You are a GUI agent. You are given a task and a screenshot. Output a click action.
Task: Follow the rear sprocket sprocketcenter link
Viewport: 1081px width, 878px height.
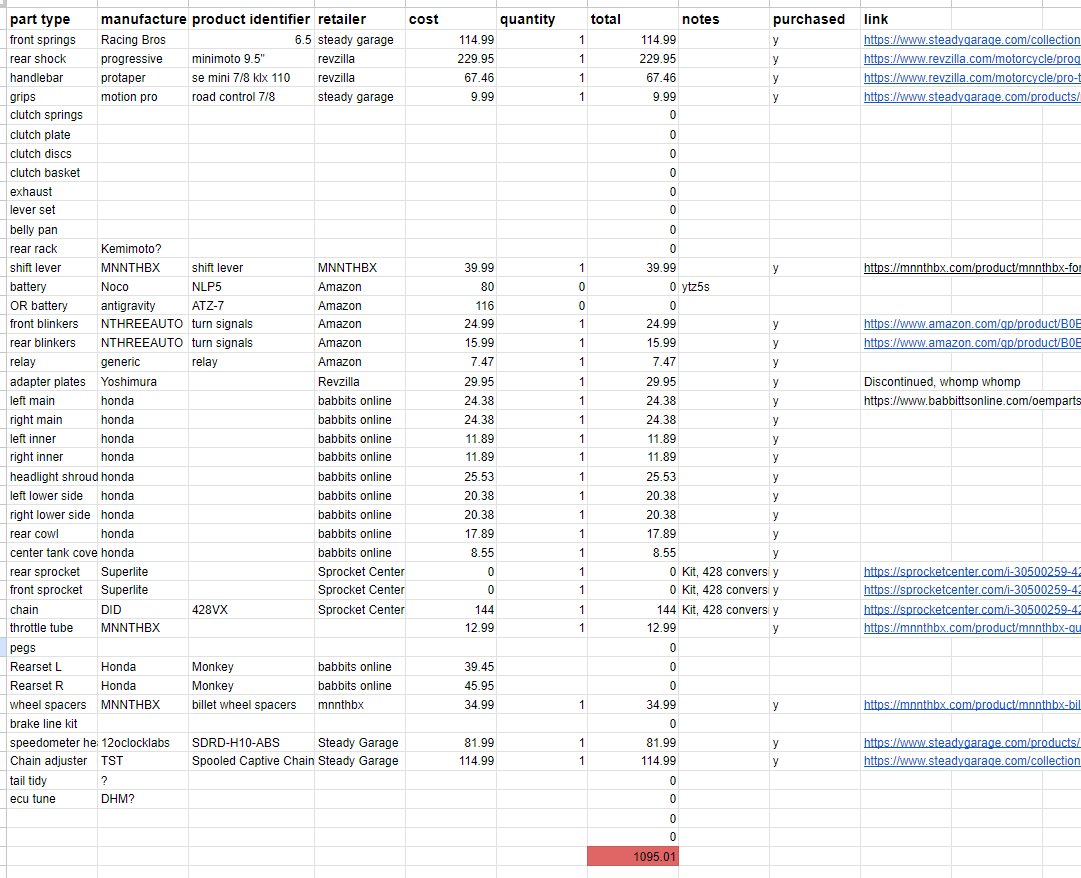972,572
